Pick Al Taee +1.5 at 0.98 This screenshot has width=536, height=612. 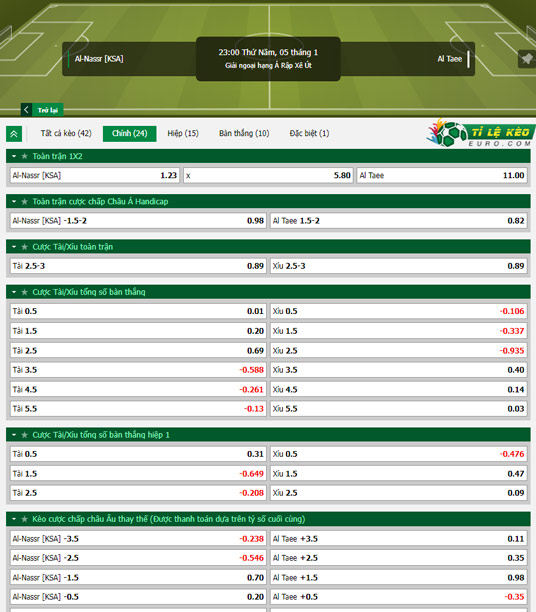[x=399, y=577]
